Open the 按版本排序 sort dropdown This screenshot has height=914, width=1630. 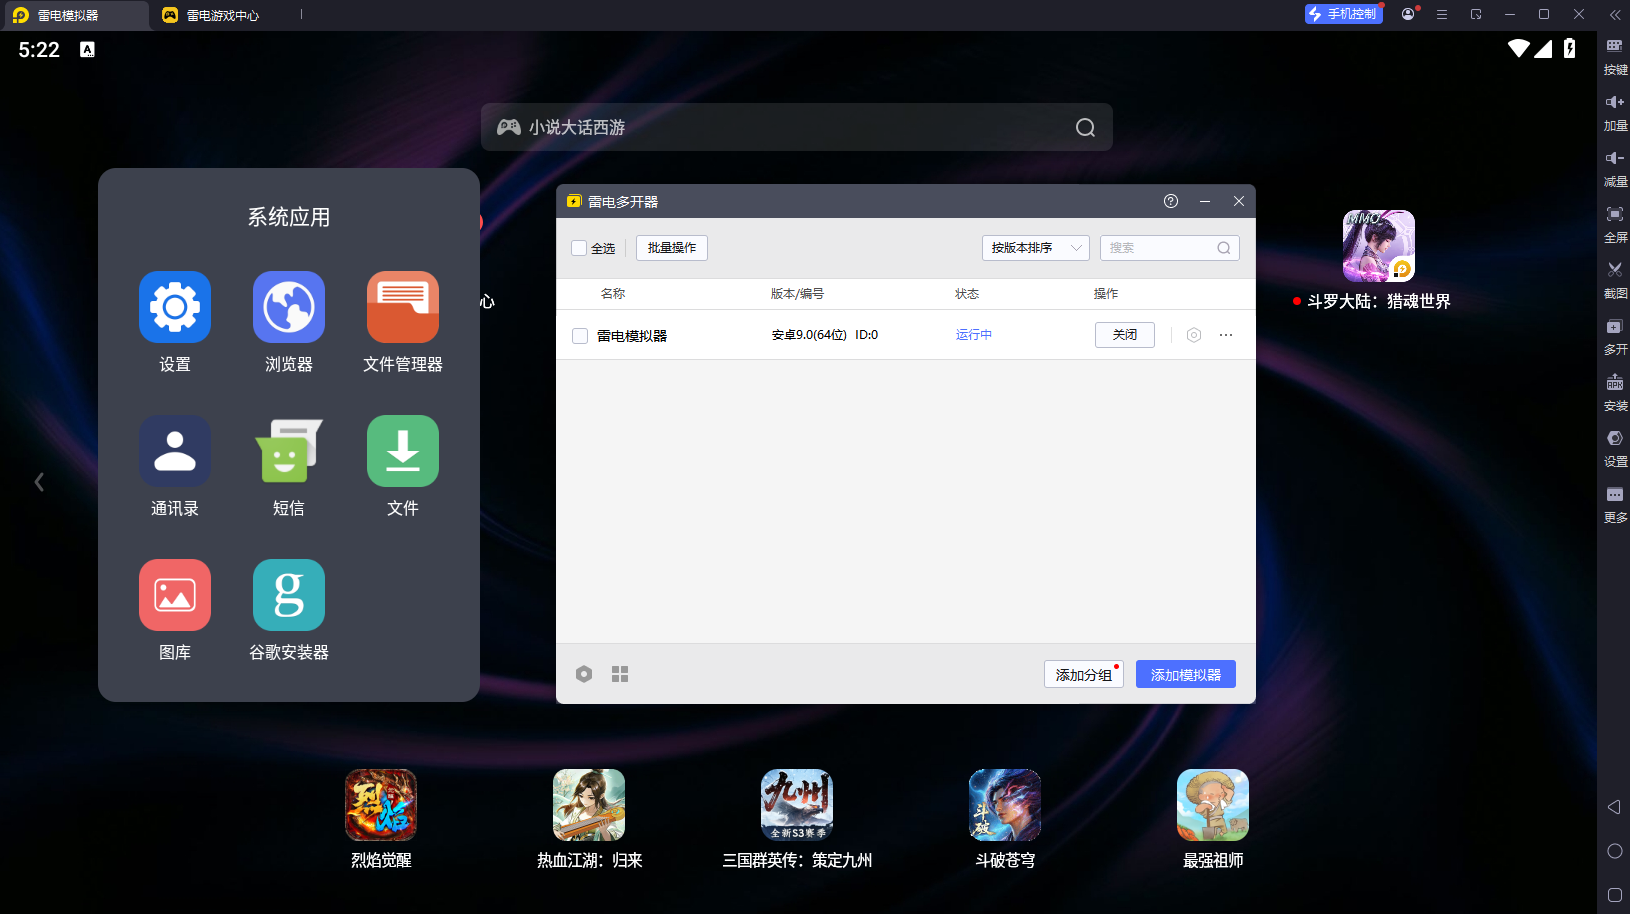pos(1035,248)
